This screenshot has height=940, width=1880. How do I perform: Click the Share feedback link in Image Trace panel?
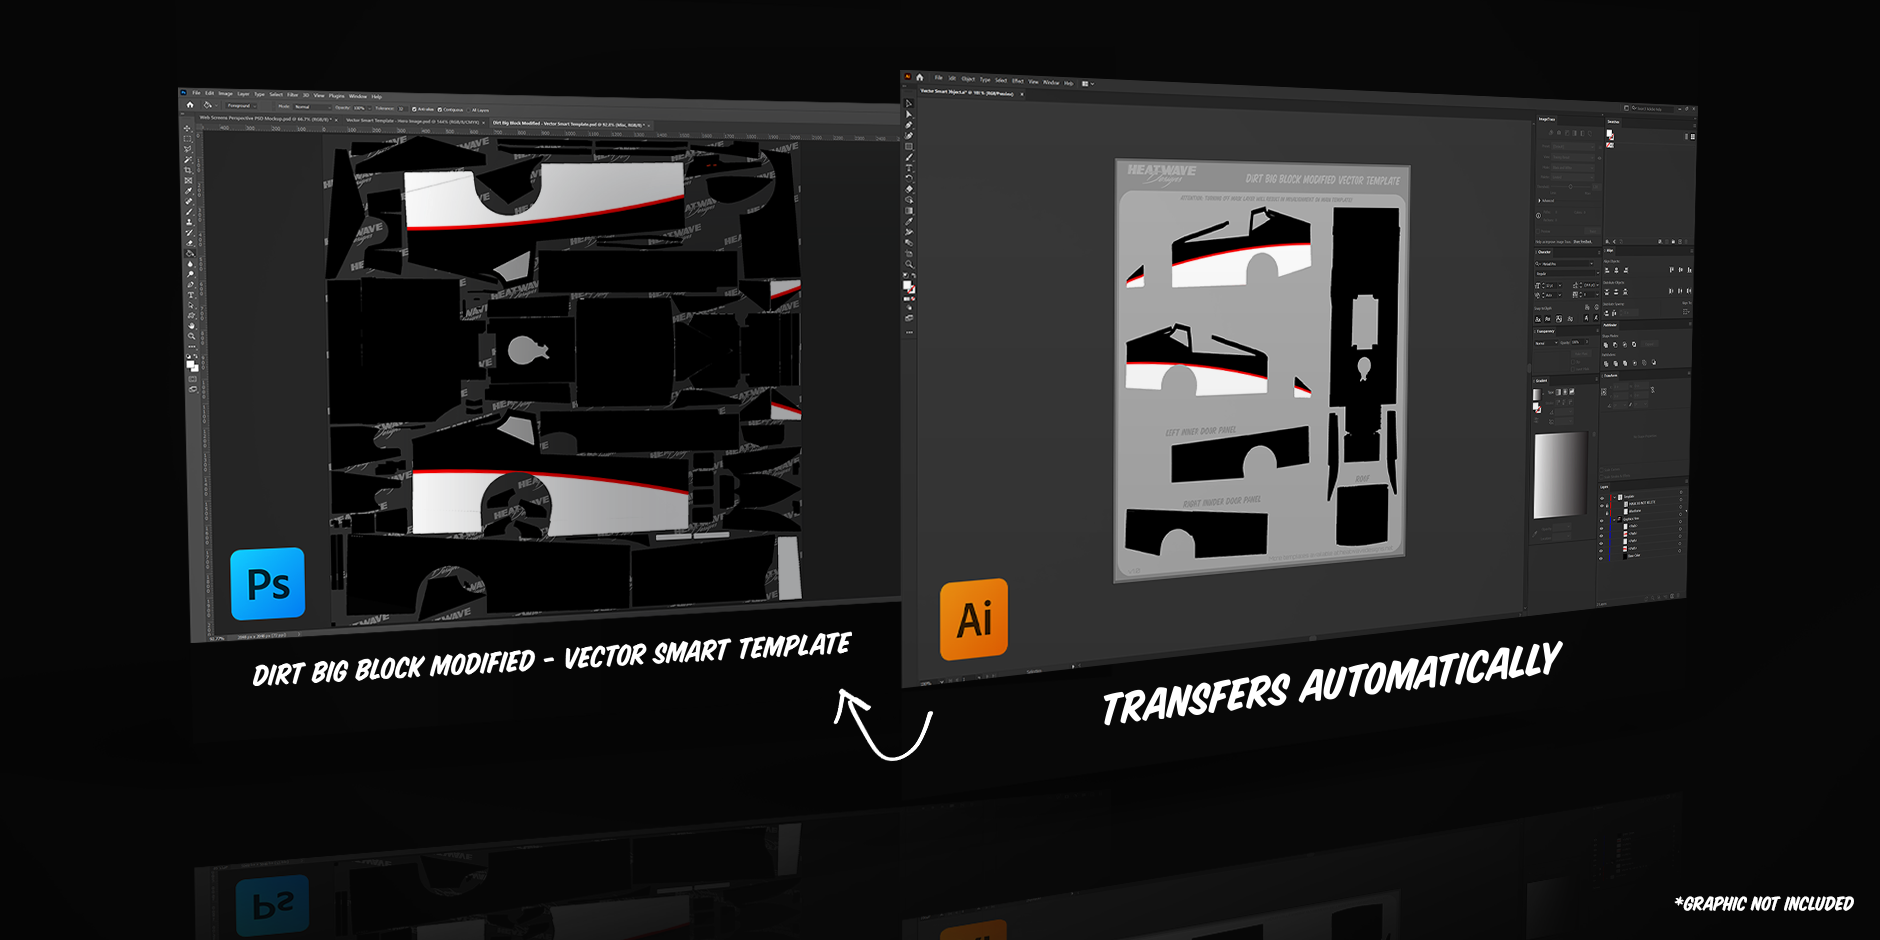(1583, 240)
